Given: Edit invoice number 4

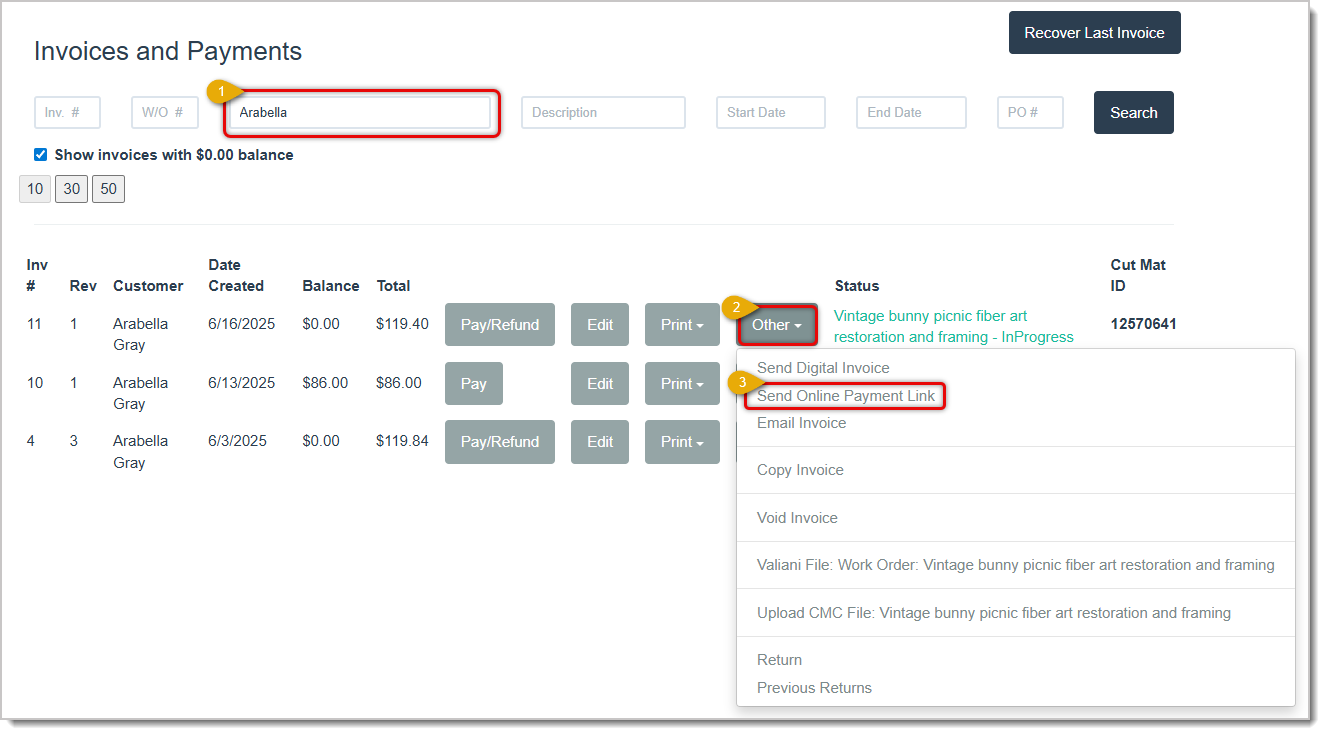Looking at the screenshot, I should click(599, 441).
